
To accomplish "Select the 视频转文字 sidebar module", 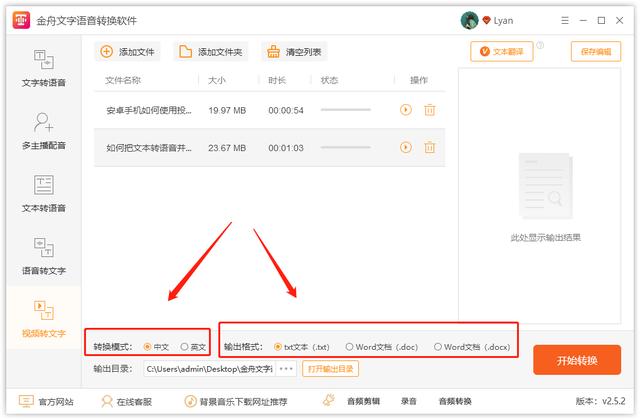I will (44, 318).
